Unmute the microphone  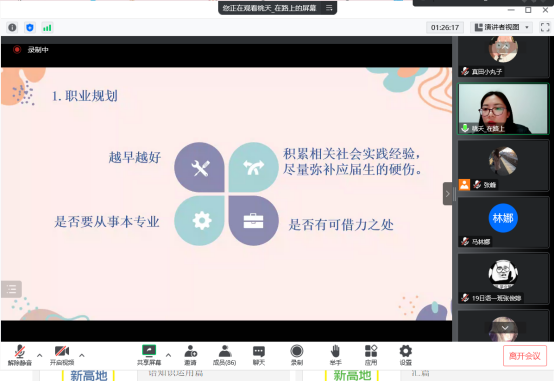20,355
